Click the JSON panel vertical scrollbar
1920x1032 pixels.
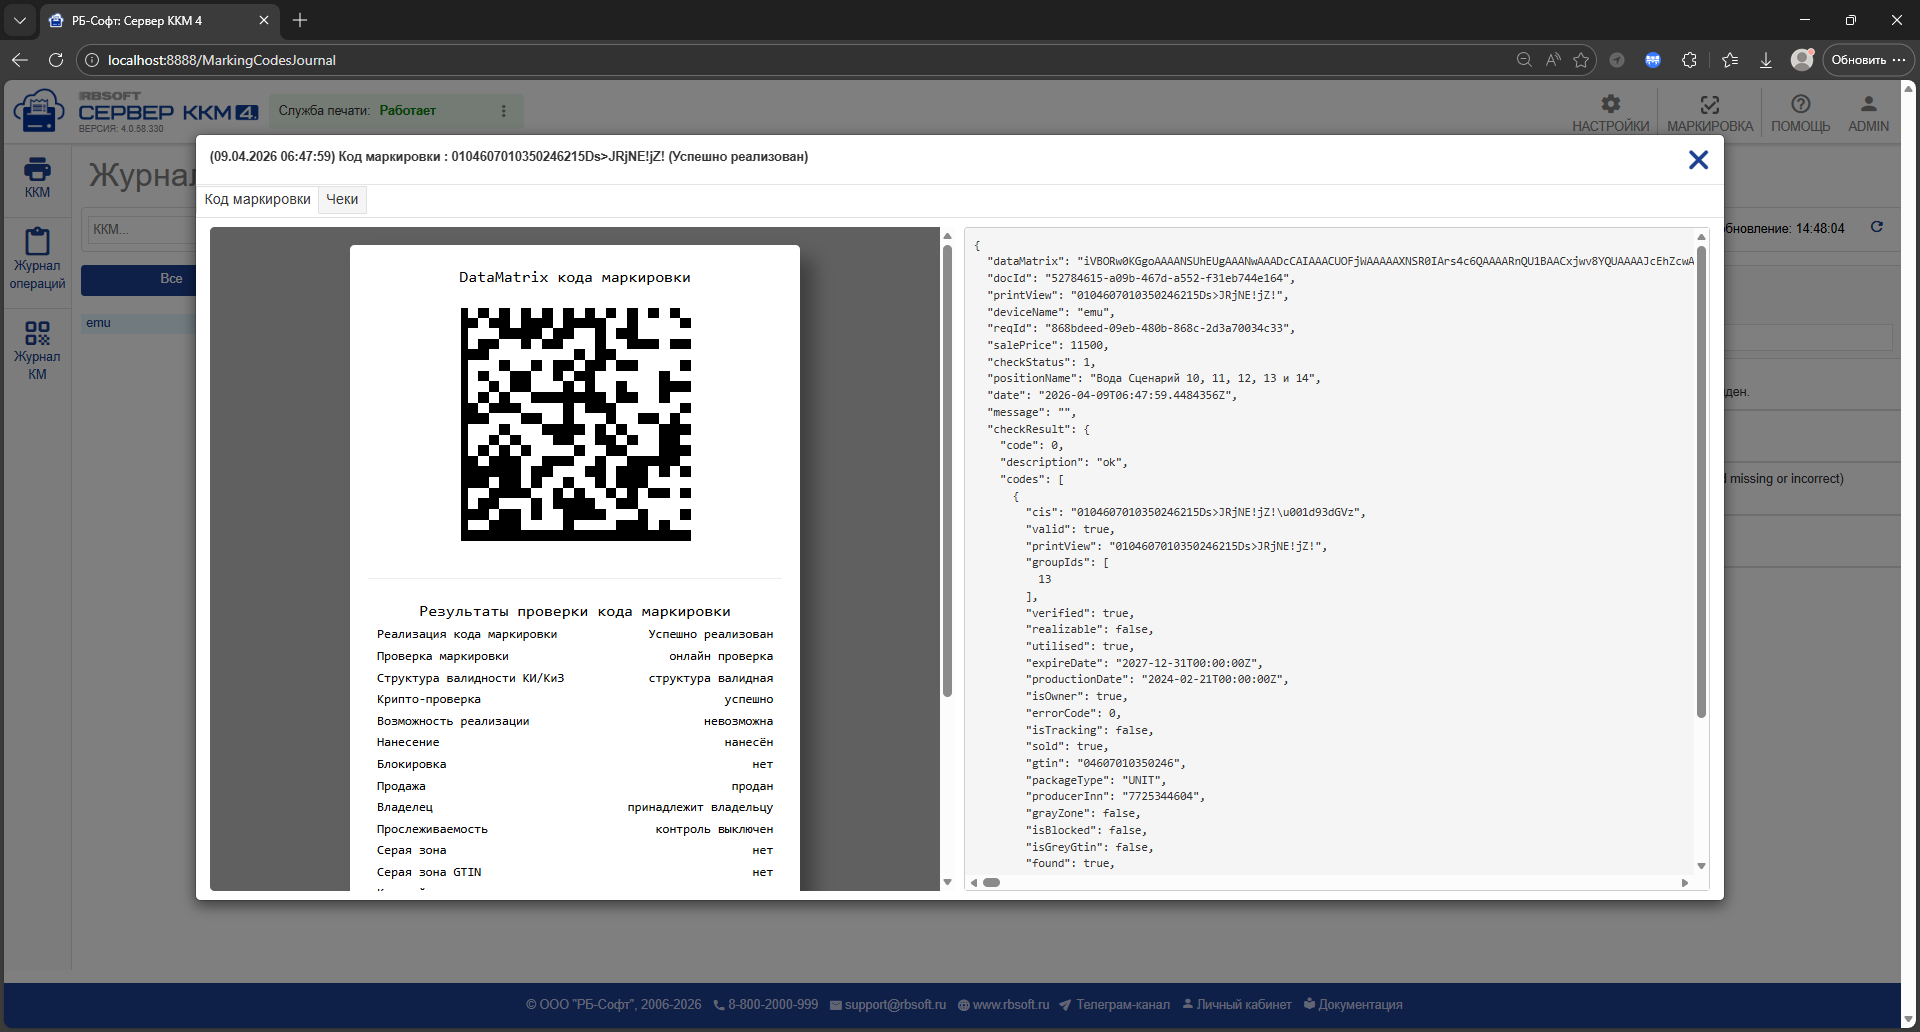click(x=1701, y=482)
